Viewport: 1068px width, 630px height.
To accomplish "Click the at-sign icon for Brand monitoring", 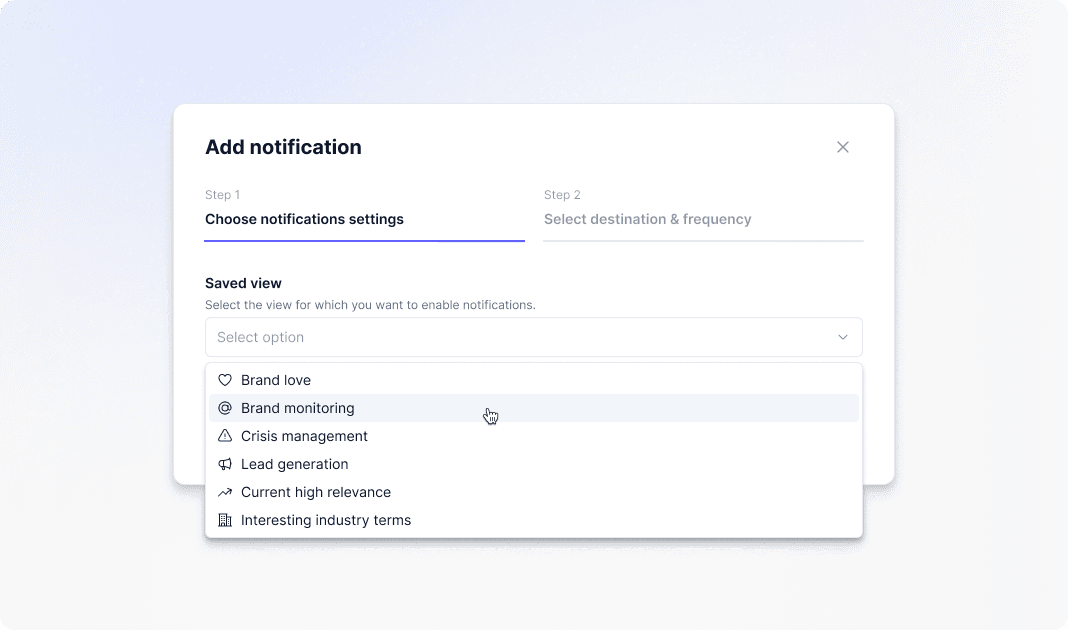I will tap(225, 408).
